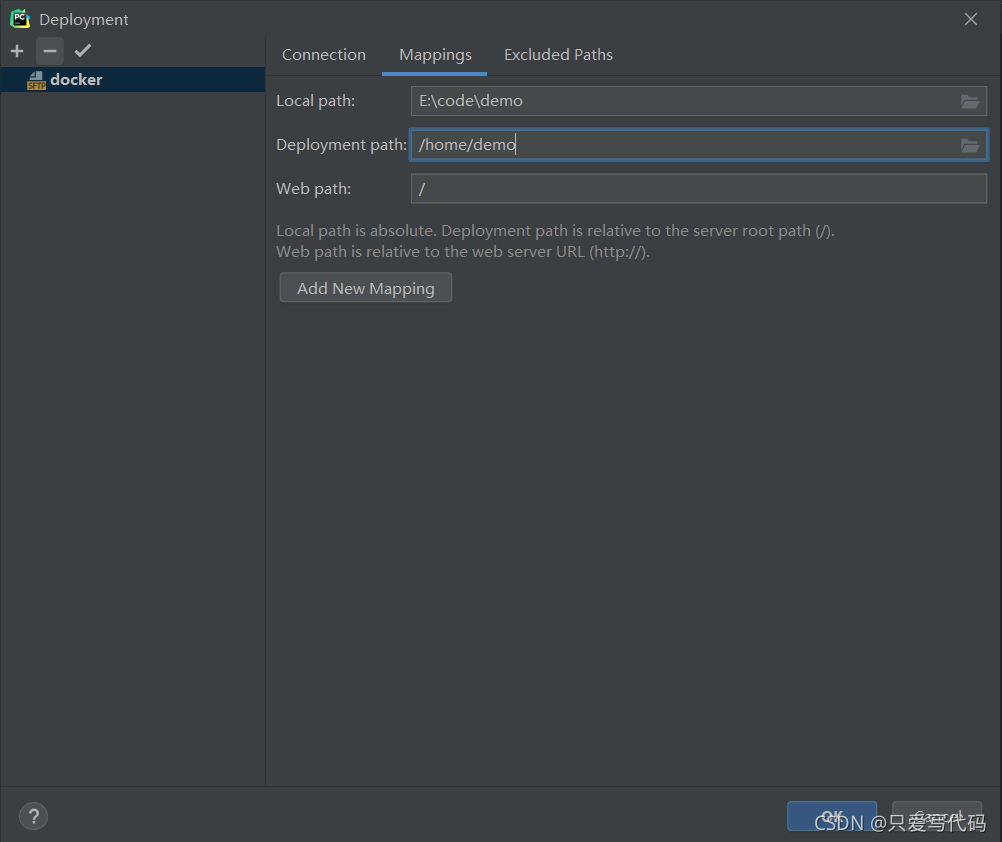Click the Deployment path label text
Viewport: 1002px width, 842px height.
pyautogui.click(x=341, y=145)
